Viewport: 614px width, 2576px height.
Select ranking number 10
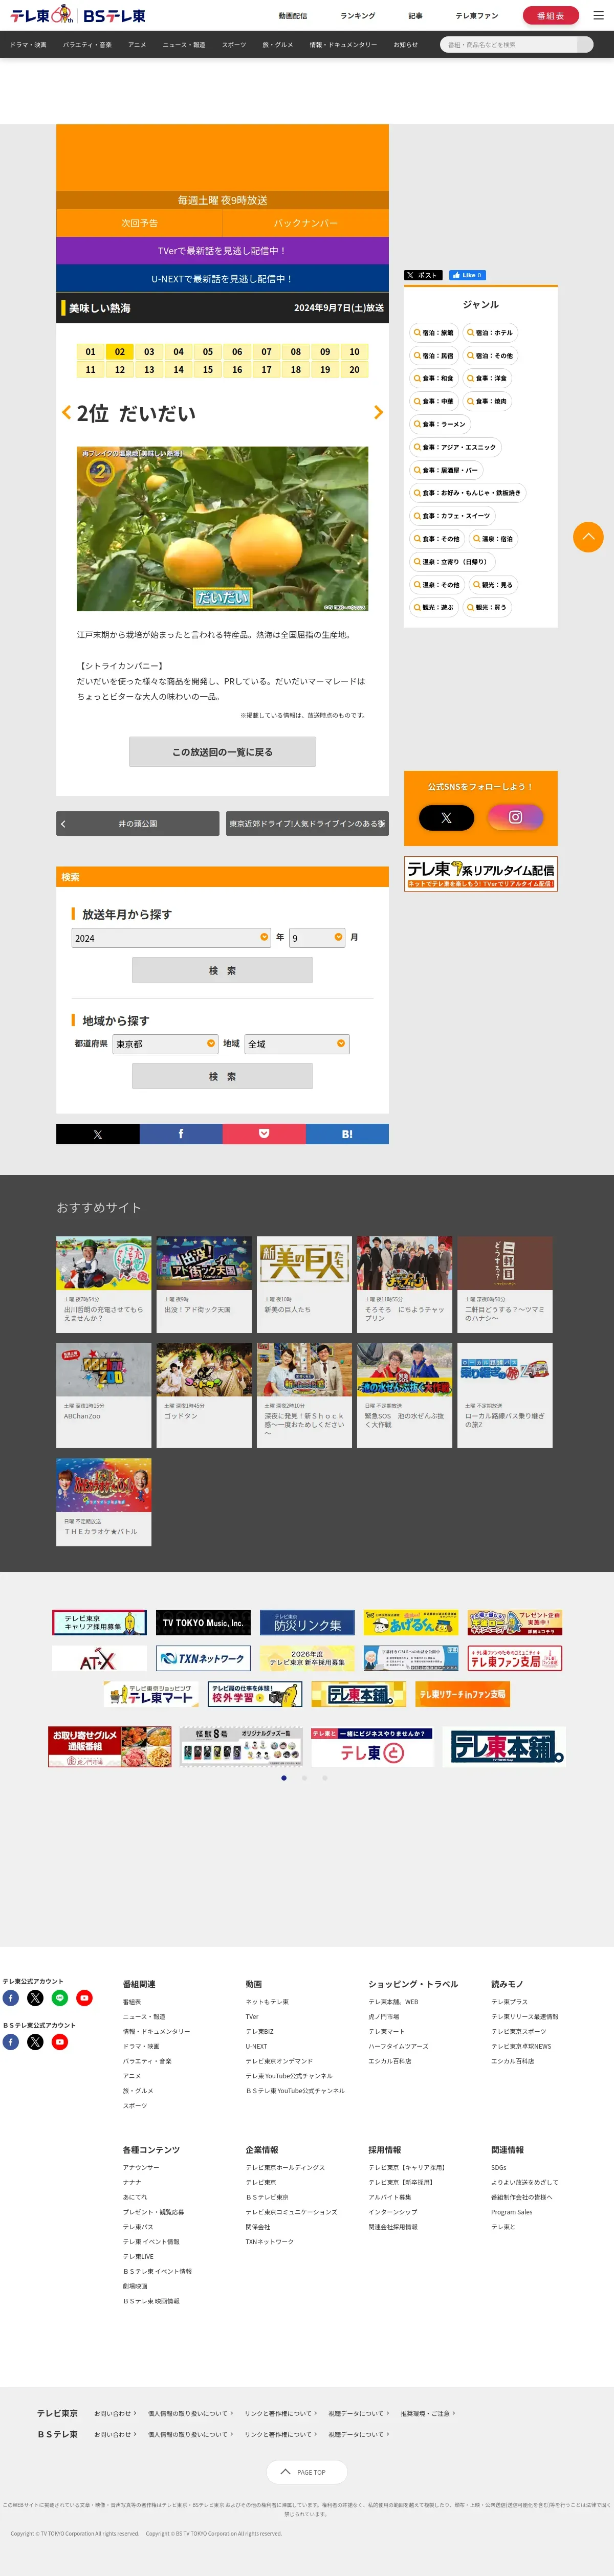(354, 352)
